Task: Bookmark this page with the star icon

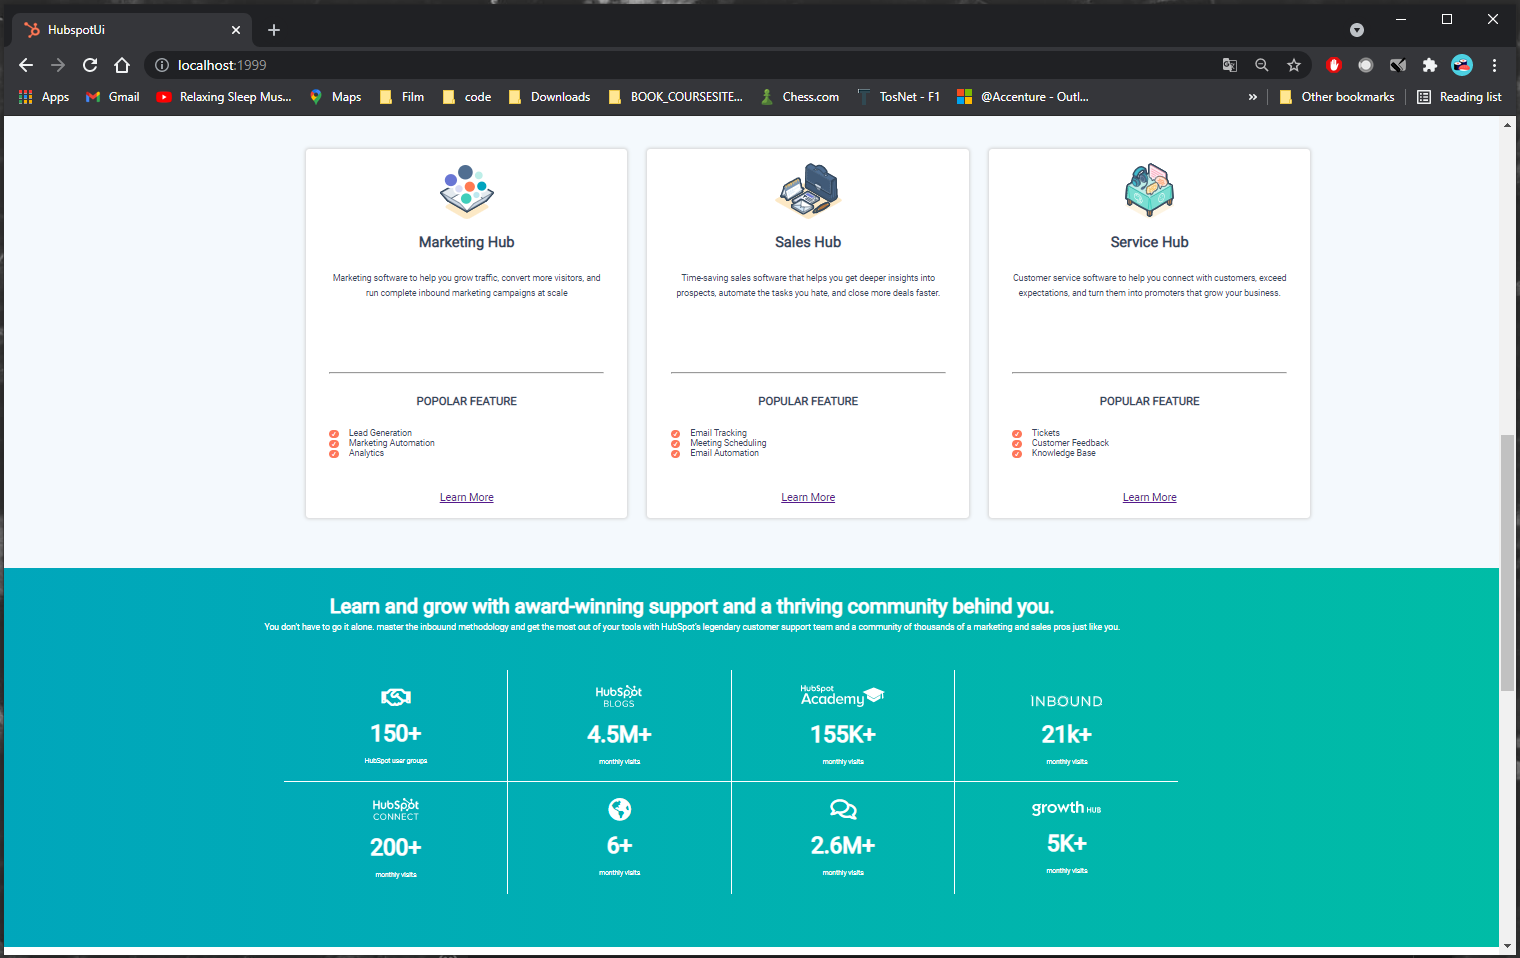Action: 1294,65
